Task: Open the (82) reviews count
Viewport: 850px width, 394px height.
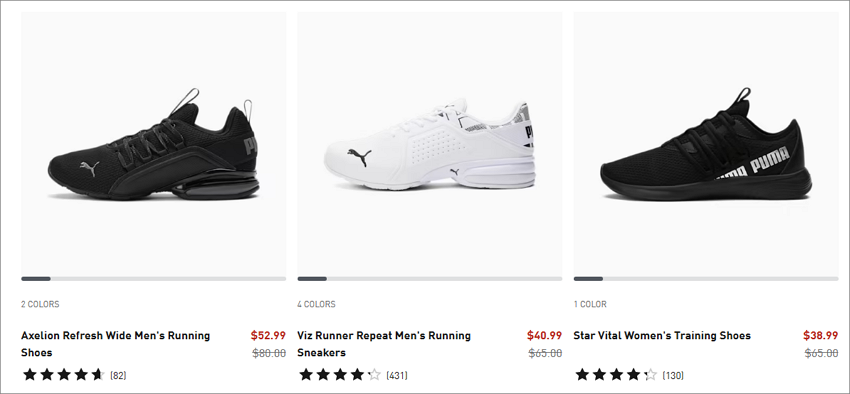Action: [x=118, y=375]
